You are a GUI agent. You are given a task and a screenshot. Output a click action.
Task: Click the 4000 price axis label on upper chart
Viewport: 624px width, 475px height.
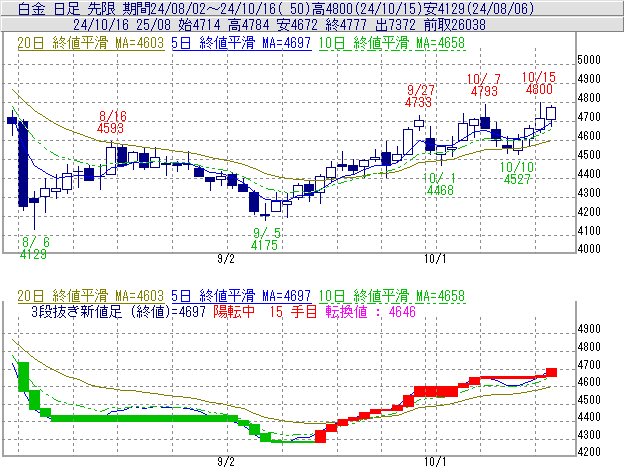click(x=589, y=248)
